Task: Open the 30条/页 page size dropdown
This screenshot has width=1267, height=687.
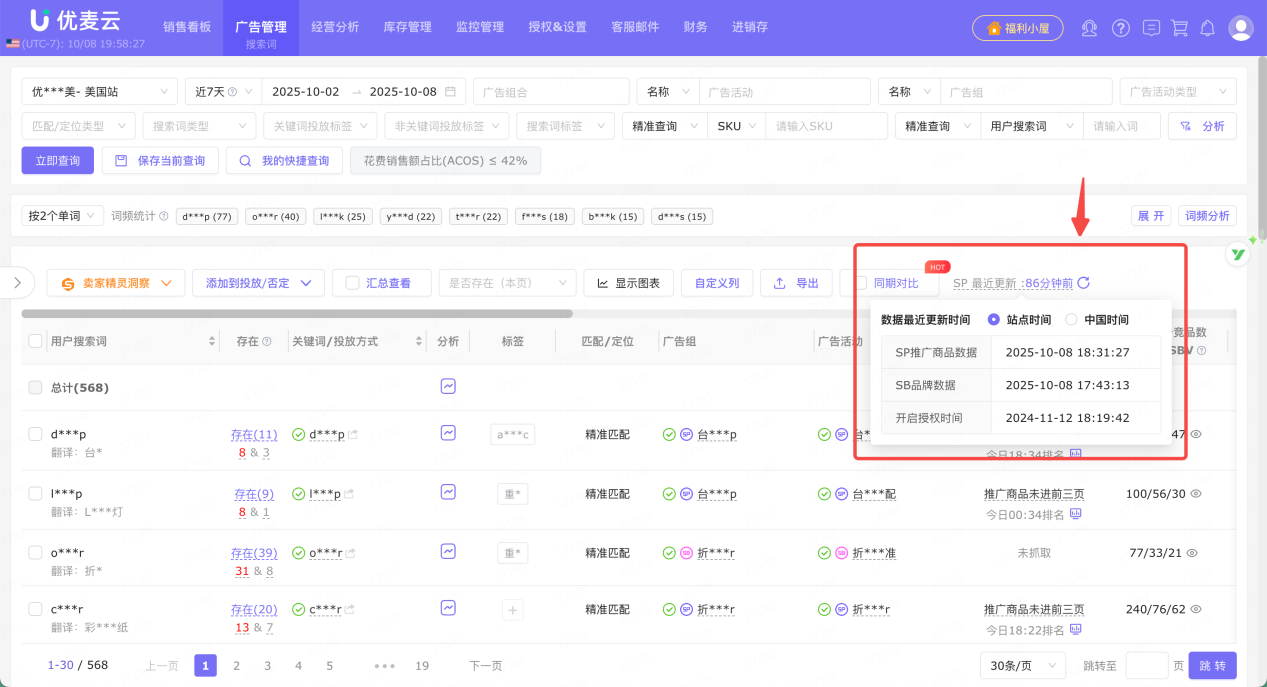Action: (x=1022, y=664)
